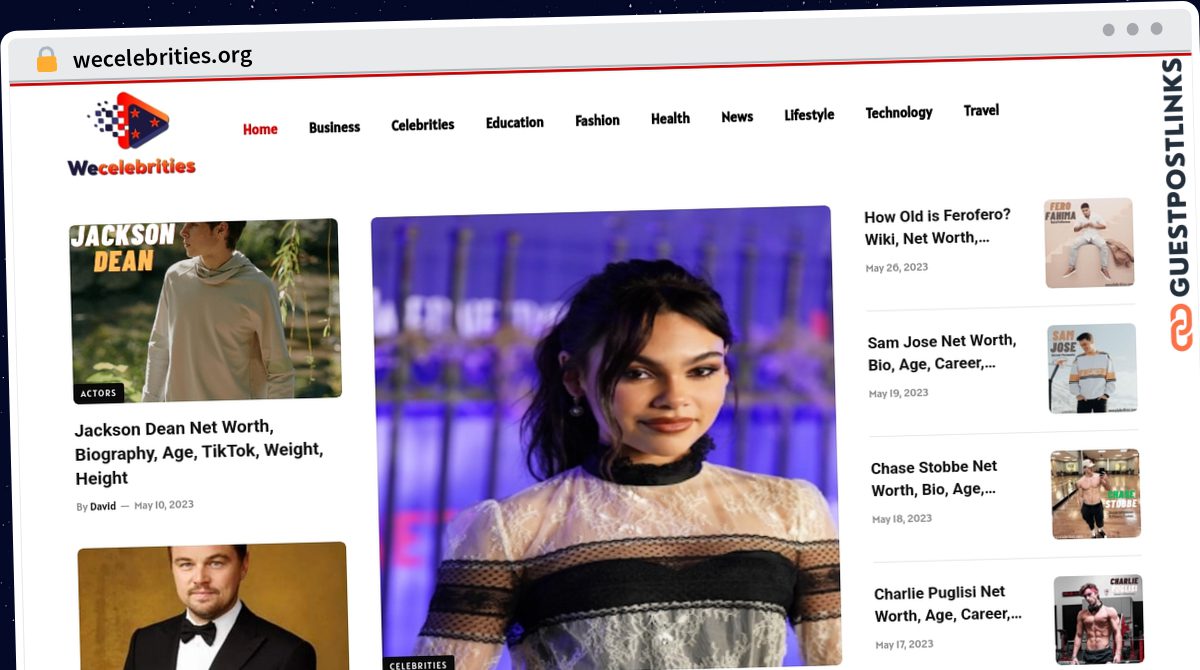The height and width of the screenshot is (670, 1200).
Task: Open the tuxedo man article thumbnail
Action: [x=213, y=606]
